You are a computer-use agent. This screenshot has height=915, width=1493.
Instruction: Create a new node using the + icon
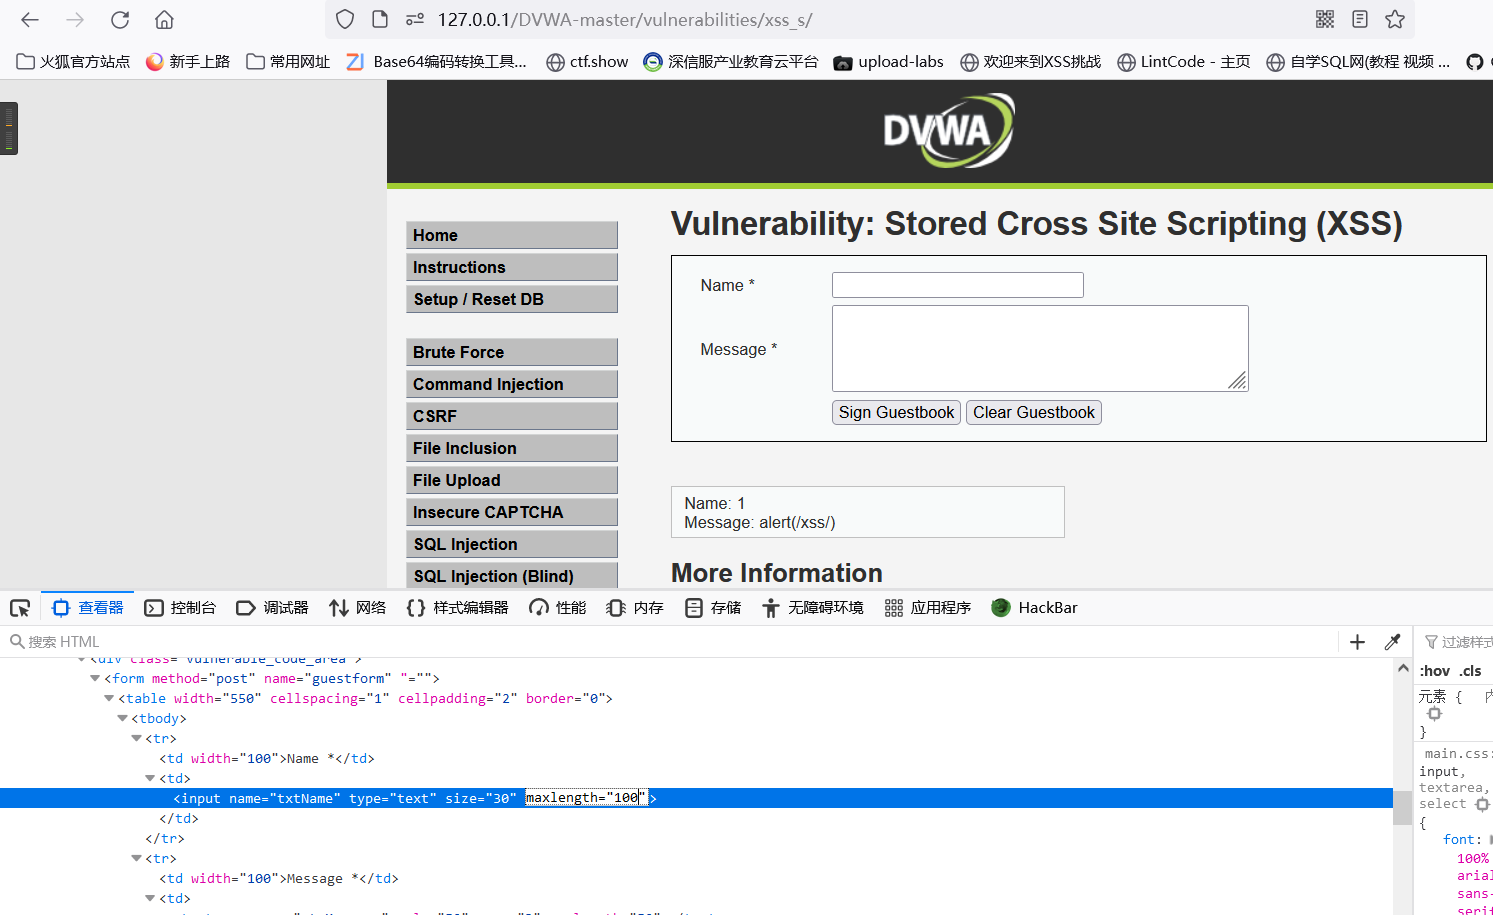[x=1357, y=641]
